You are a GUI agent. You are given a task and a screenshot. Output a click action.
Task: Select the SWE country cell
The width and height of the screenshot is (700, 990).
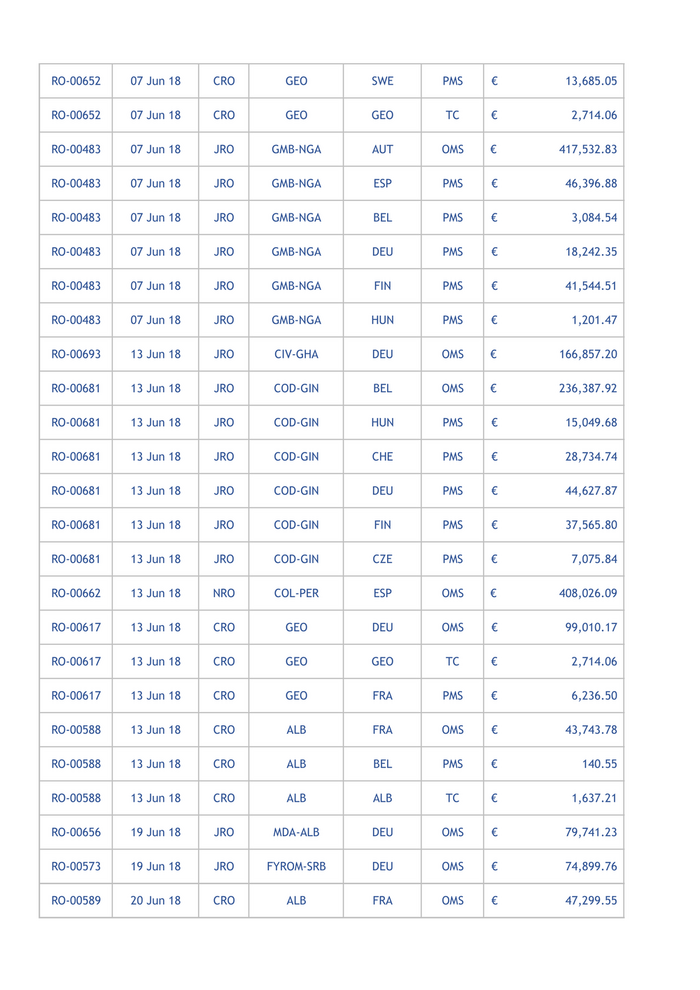[382, 81]
